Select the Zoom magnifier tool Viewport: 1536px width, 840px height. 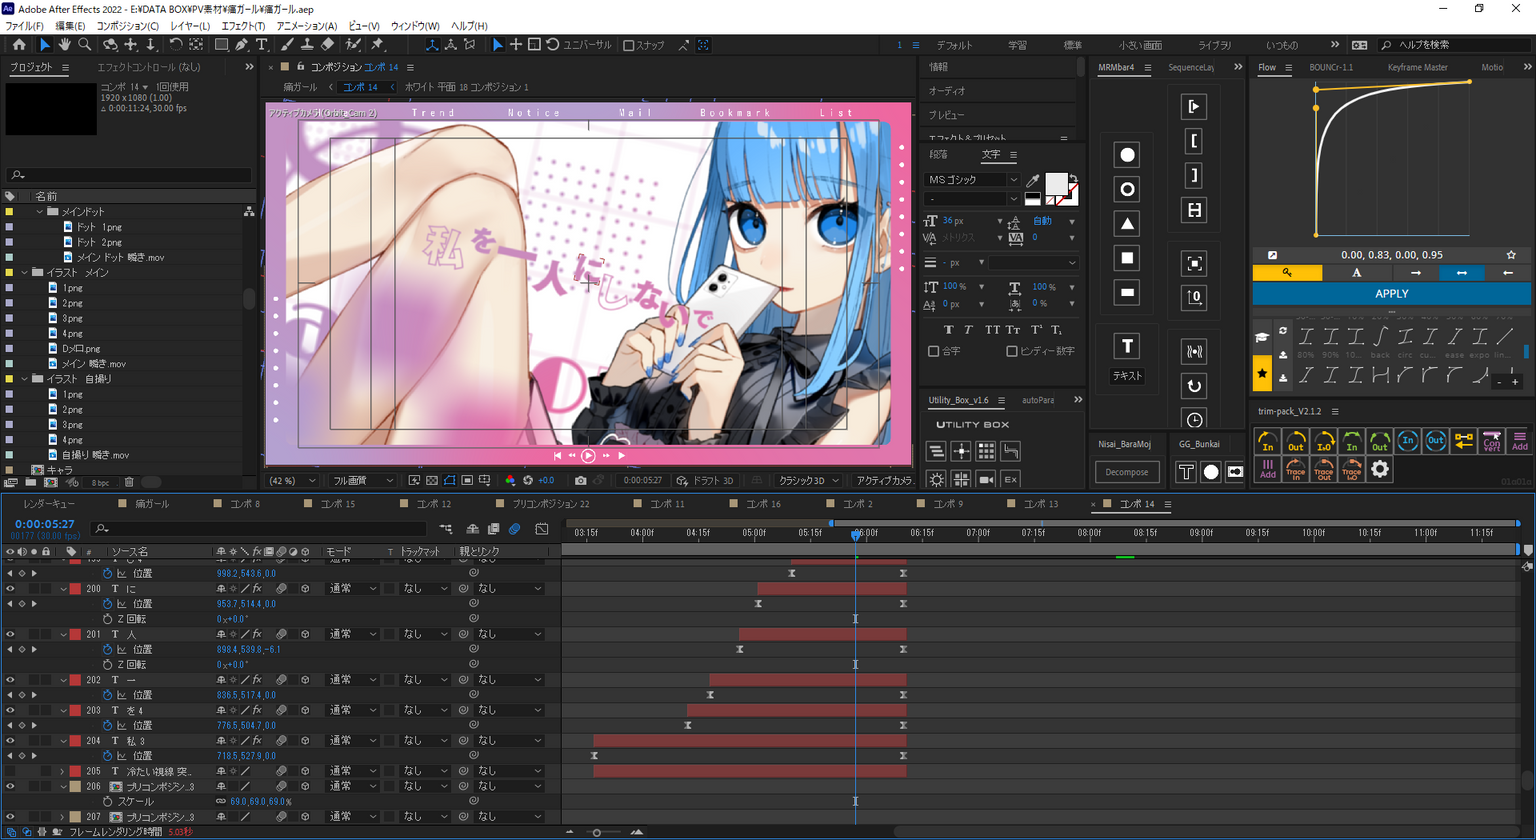coord(85,45)
